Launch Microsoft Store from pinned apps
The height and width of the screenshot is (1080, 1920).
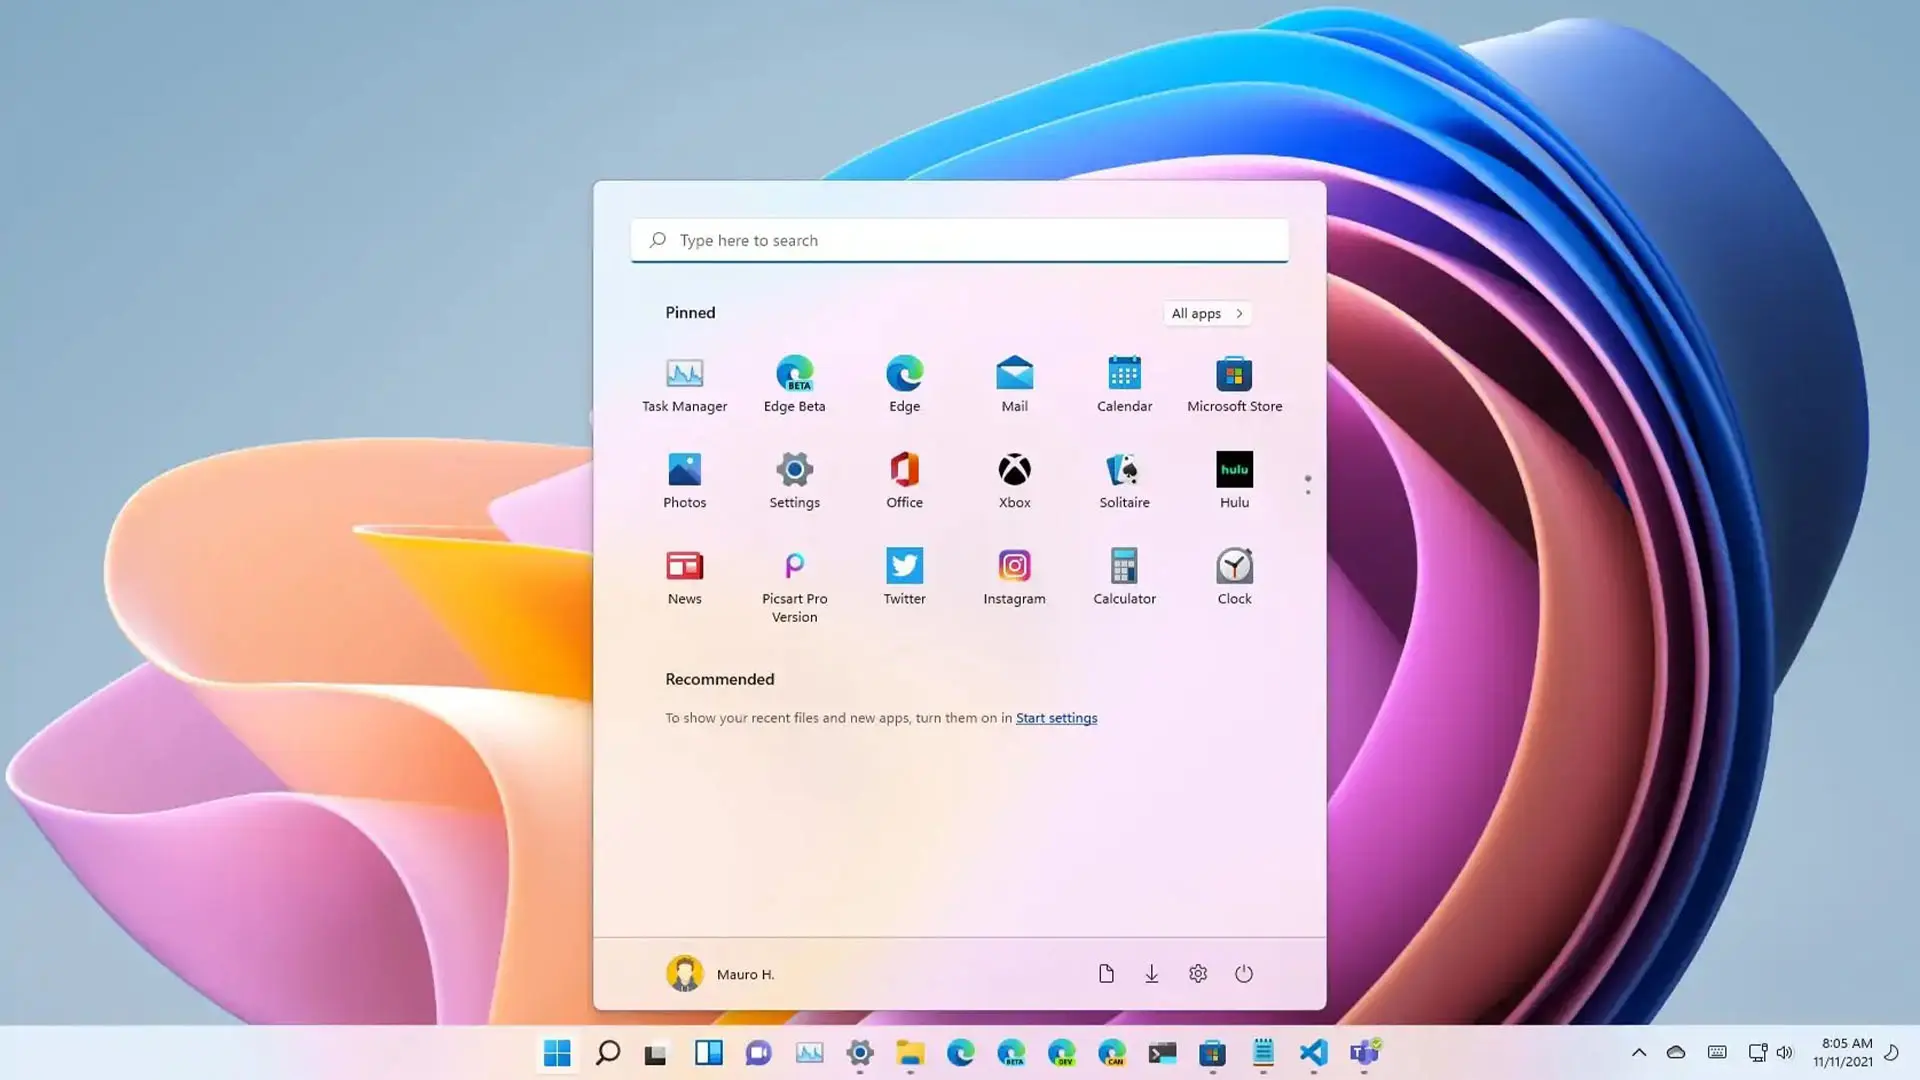1234,384
